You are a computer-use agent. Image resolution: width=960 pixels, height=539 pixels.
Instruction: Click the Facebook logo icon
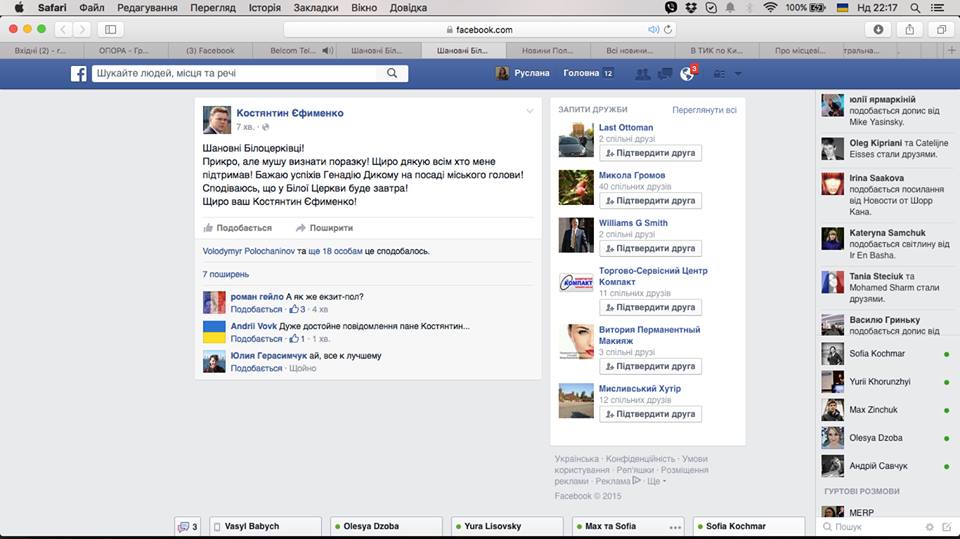click(78, 74)
